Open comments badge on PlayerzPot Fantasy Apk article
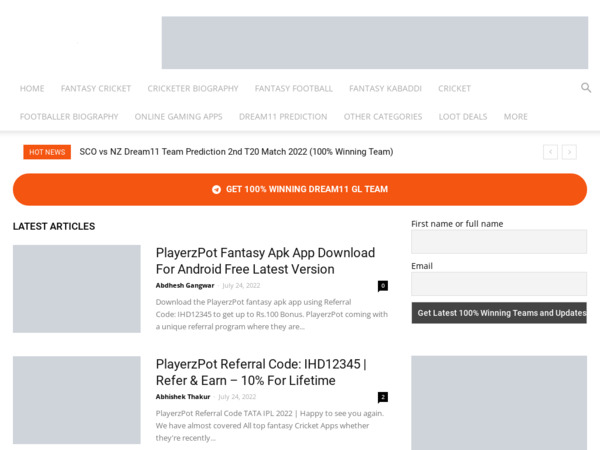Viewport: 600px width, 450px height. click(x=383, y=286)
